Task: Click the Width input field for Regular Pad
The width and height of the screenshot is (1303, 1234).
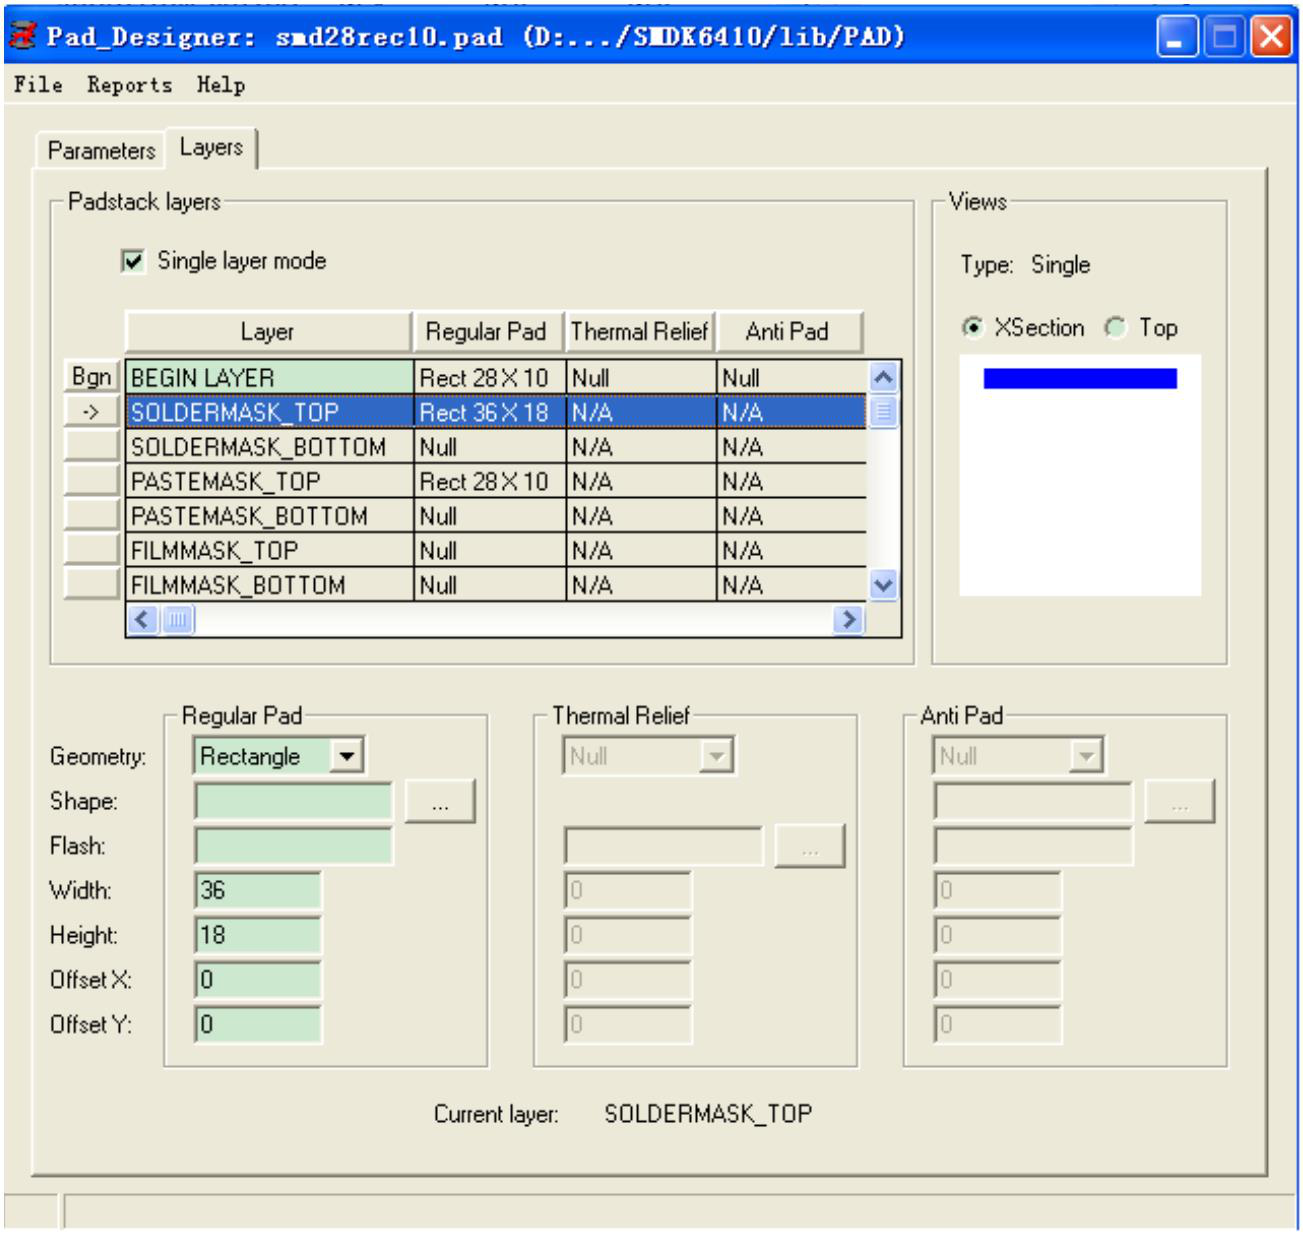Action: click(258, 890)
